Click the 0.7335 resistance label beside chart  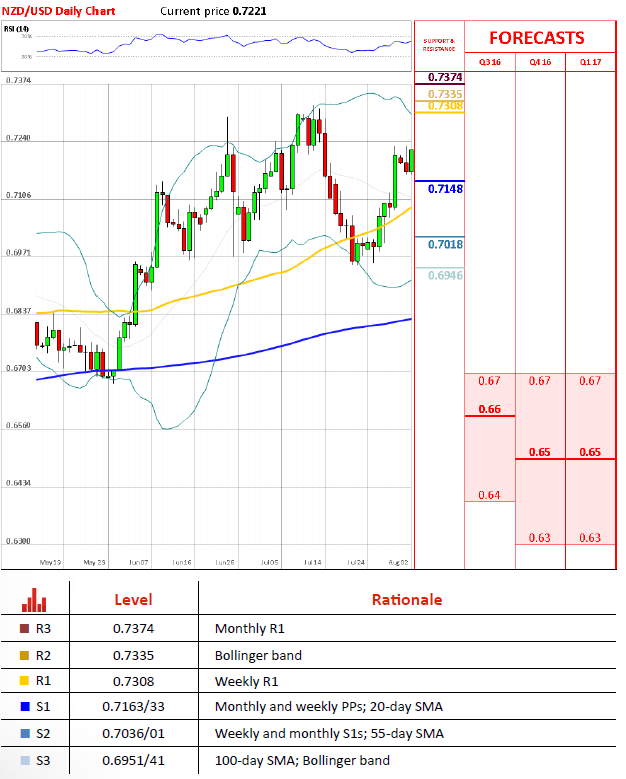click(445, 94)
